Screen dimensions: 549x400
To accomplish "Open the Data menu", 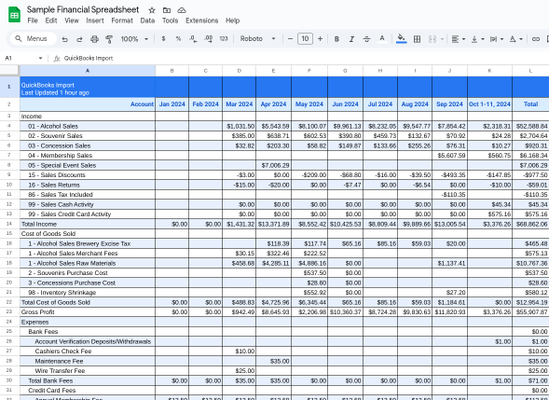I will tap(147, 21).
